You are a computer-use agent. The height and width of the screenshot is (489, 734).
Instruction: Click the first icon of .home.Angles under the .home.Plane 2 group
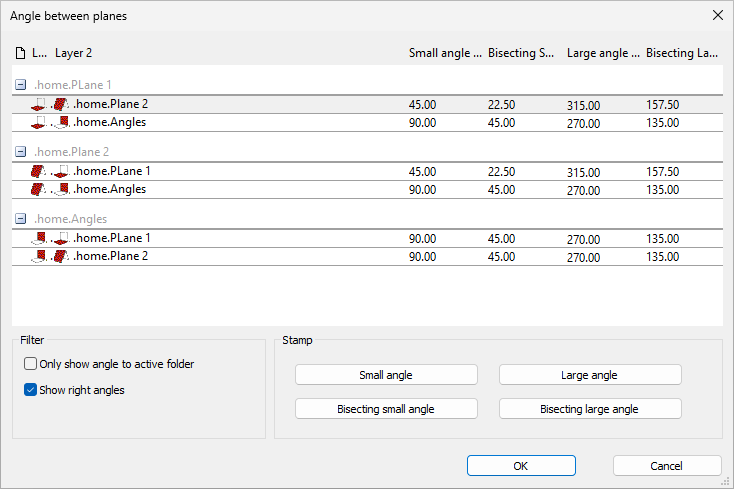click(x=40, y=189)
